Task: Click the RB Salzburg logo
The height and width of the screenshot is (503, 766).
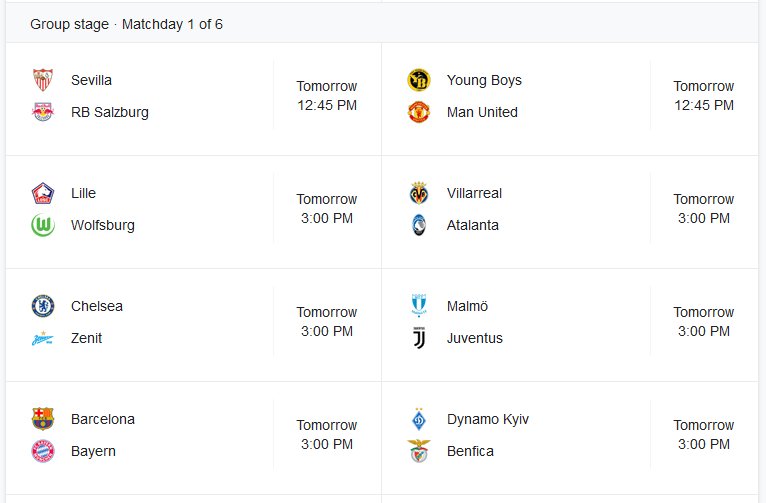Action: tap(43, 112)
